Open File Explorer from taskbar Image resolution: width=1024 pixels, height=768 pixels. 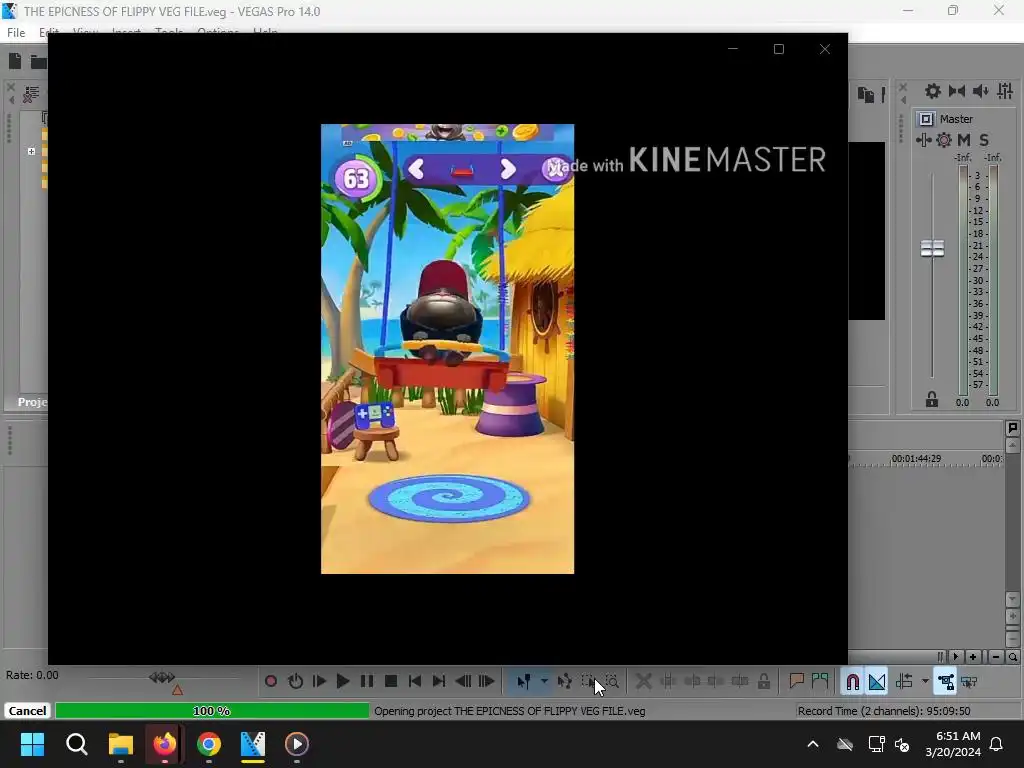point(121,744)
